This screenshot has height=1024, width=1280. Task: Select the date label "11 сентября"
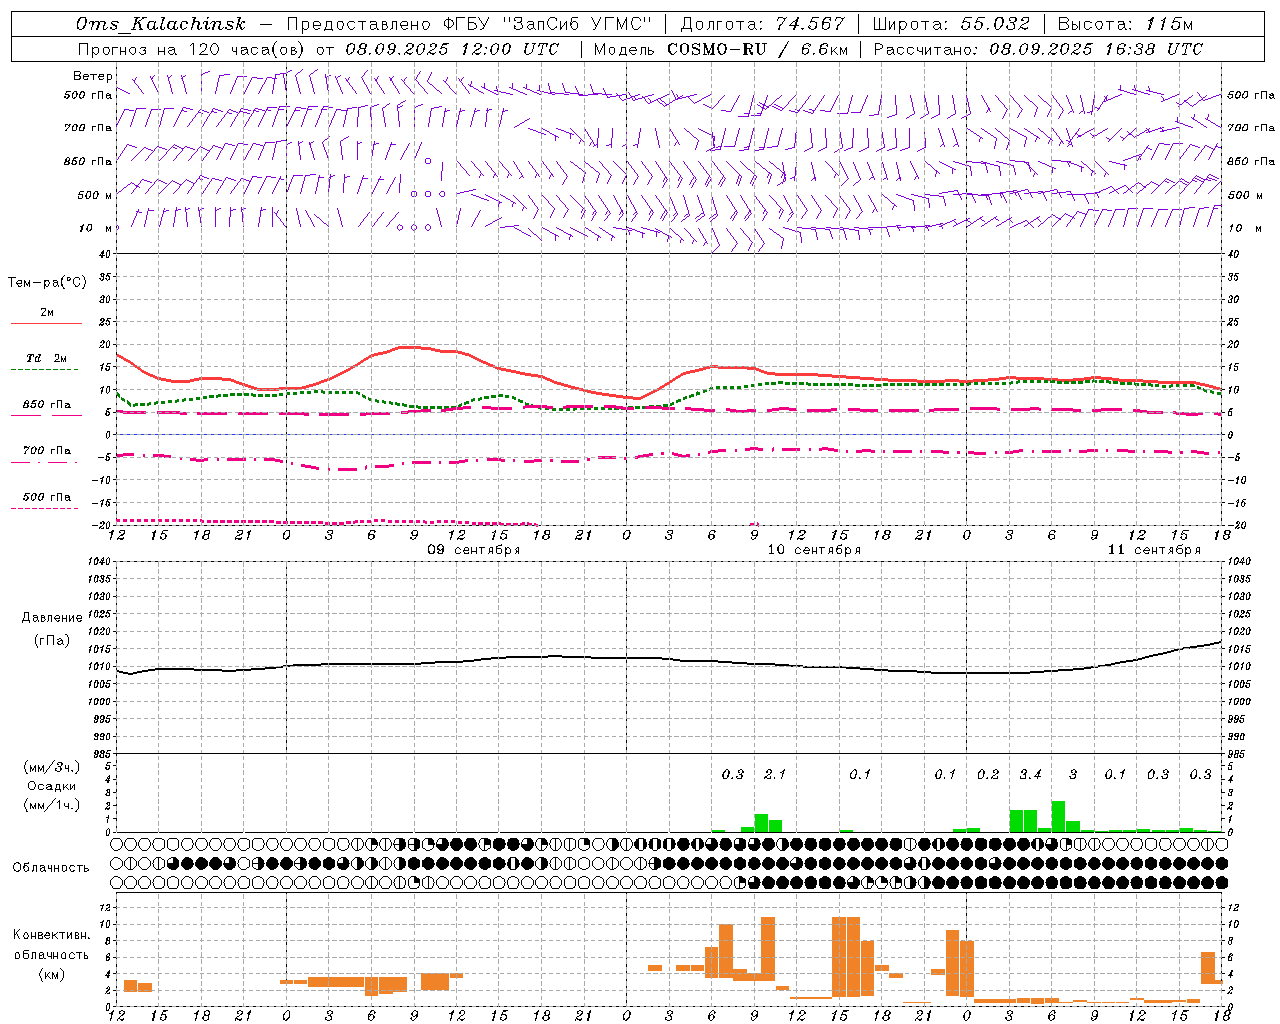coord(1154,550)
